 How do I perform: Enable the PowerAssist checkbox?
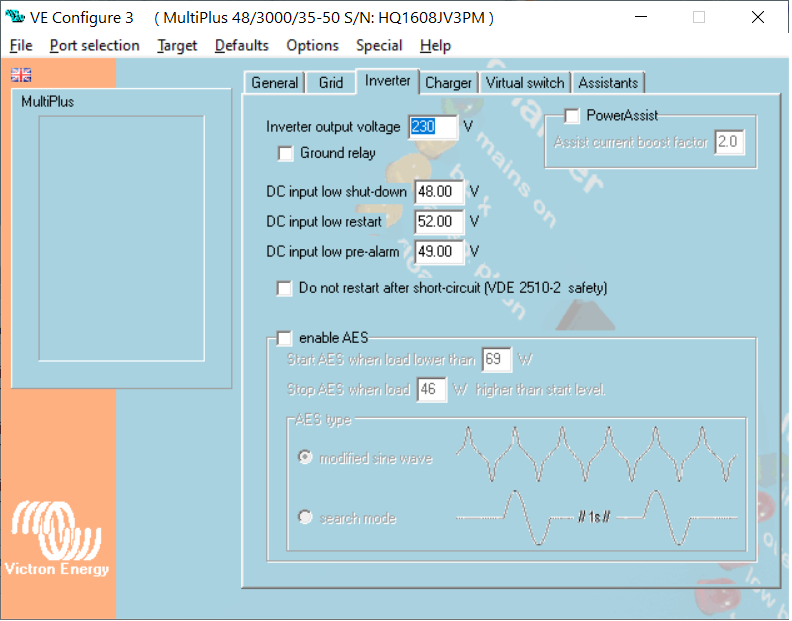[572, 116]
